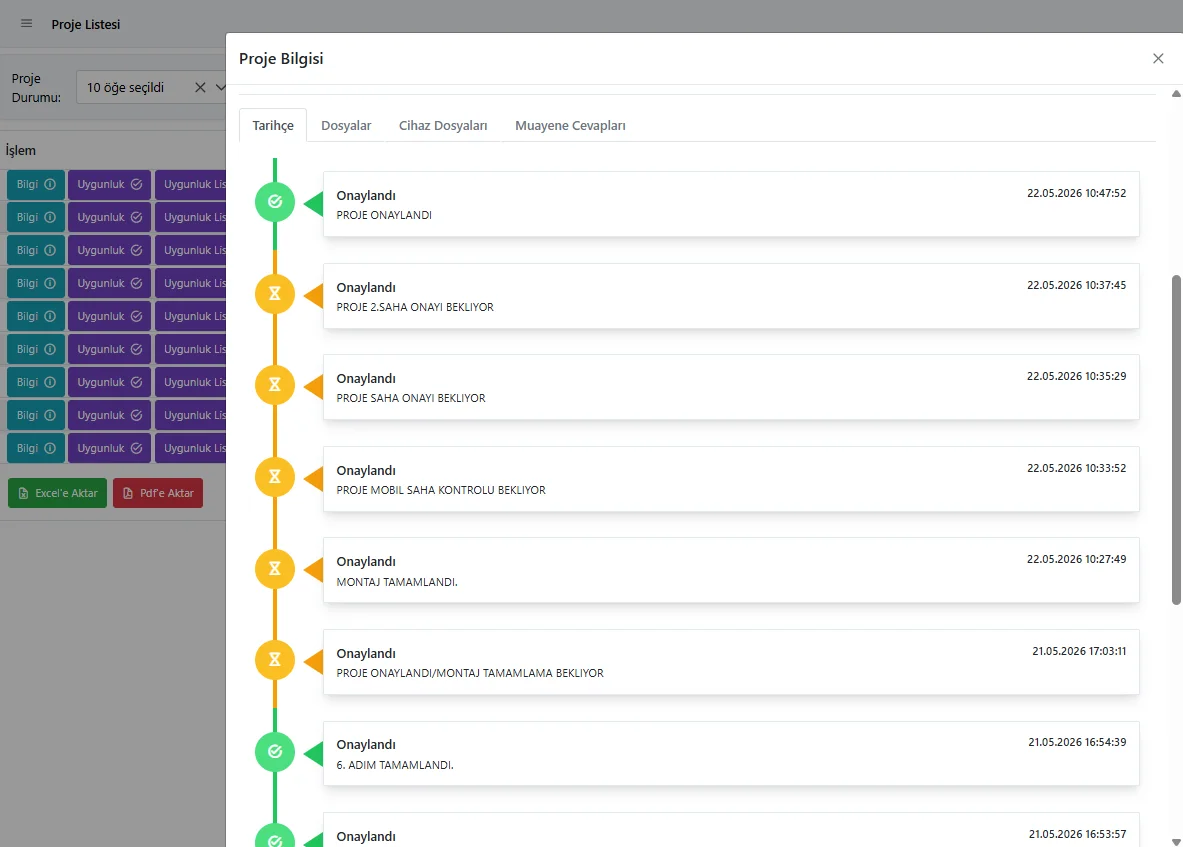Clear the 10 öğe seçildi selection

coord(200,87)
